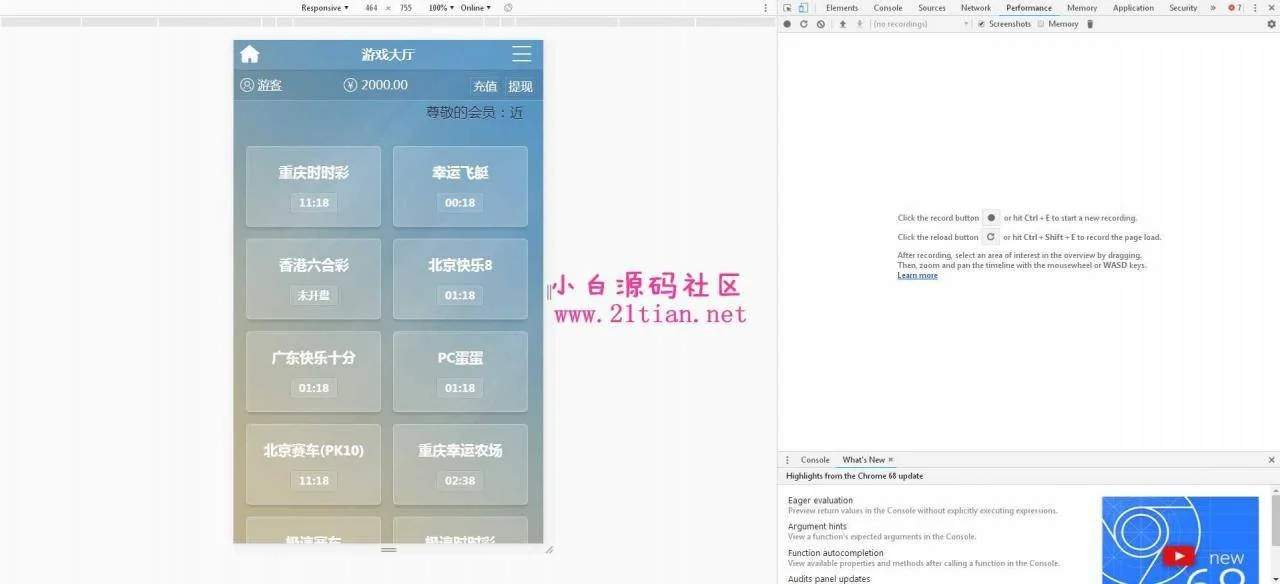This screenshot has height=584, width=1280.
Task: Open Performance capture settings gear
Action: (x=1271, y=24)
